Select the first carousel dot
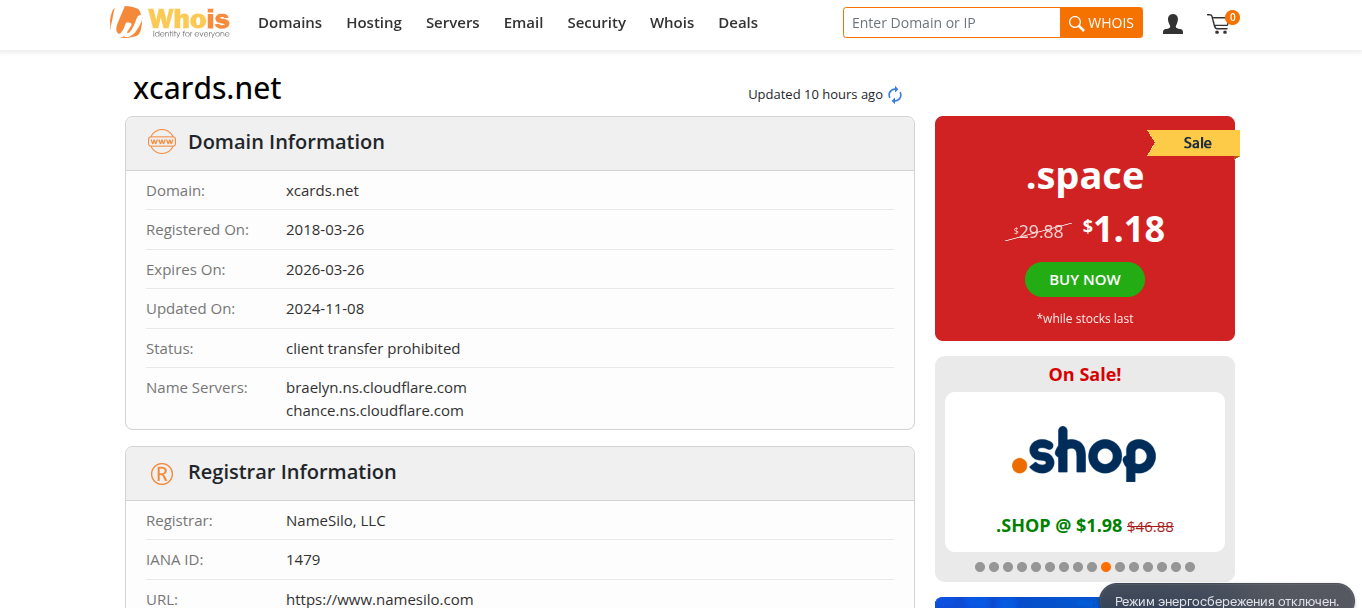The height and width of the screenshot is (608, 1362). point(980,567)
